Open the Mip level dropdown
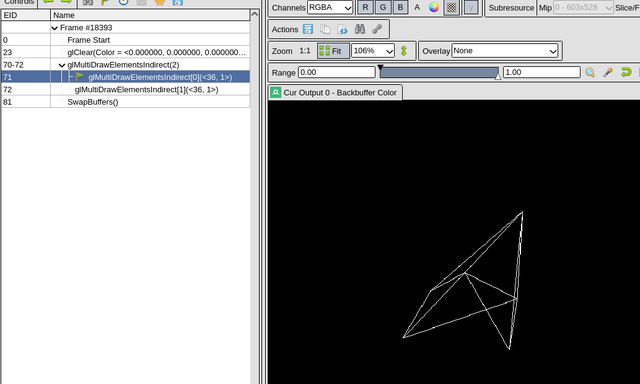Image resolution: width=640 pixels, height=384 pixels. pyautogui.click(x=583, y=7)
